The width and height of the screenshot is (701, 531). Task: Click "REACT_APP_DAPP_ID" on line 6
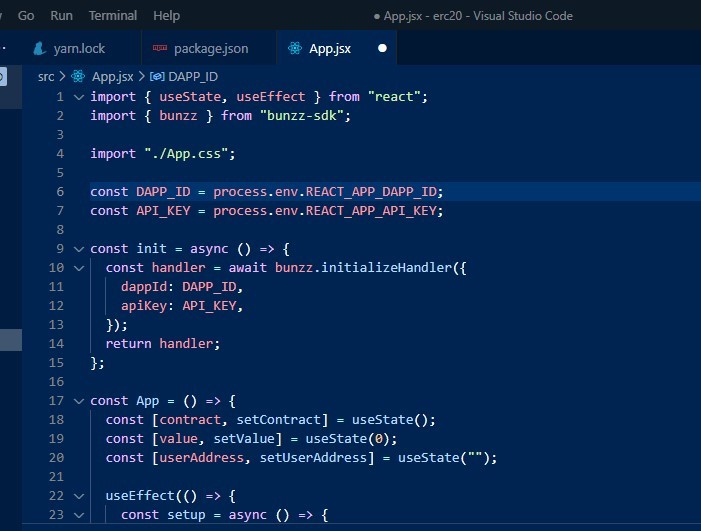(371, 192)
